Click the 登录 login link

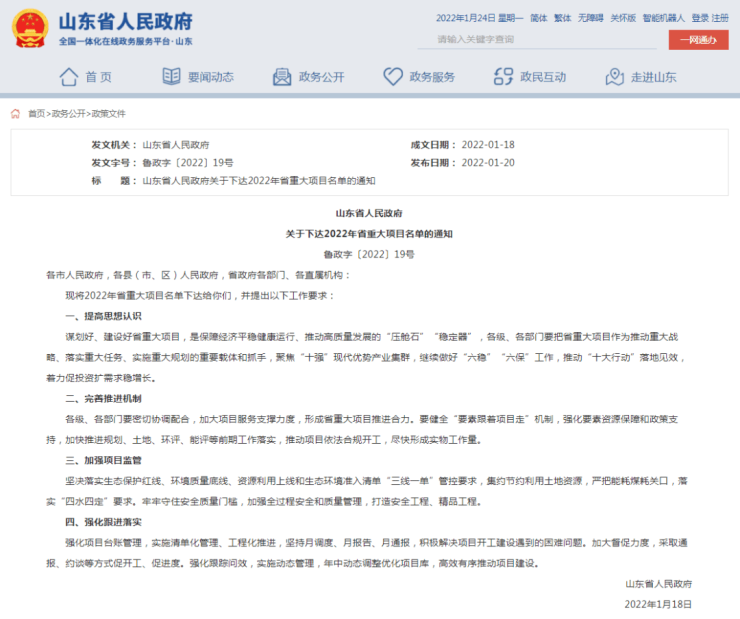[699, 18]
